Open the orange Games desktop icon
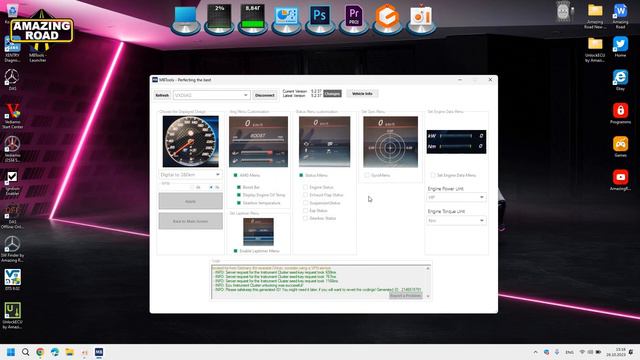The width and height of the screenshot is (640, 360). point(620,147)
